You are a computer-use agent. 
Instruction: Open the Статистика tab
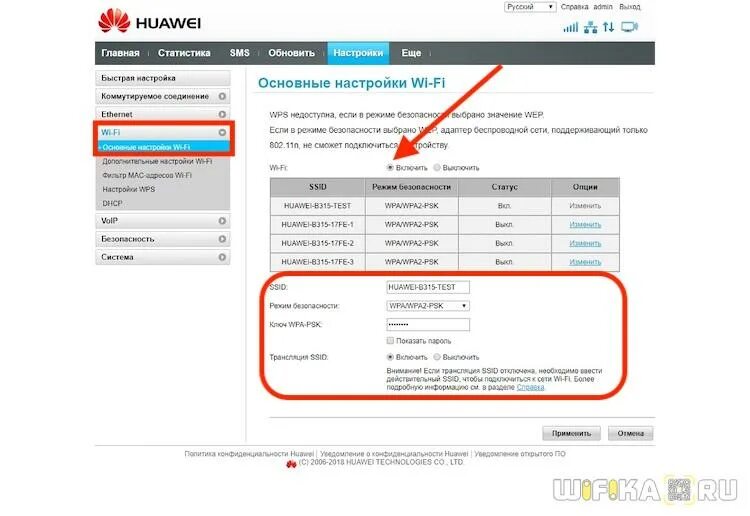pyautogui.click(x=184, y=53)
